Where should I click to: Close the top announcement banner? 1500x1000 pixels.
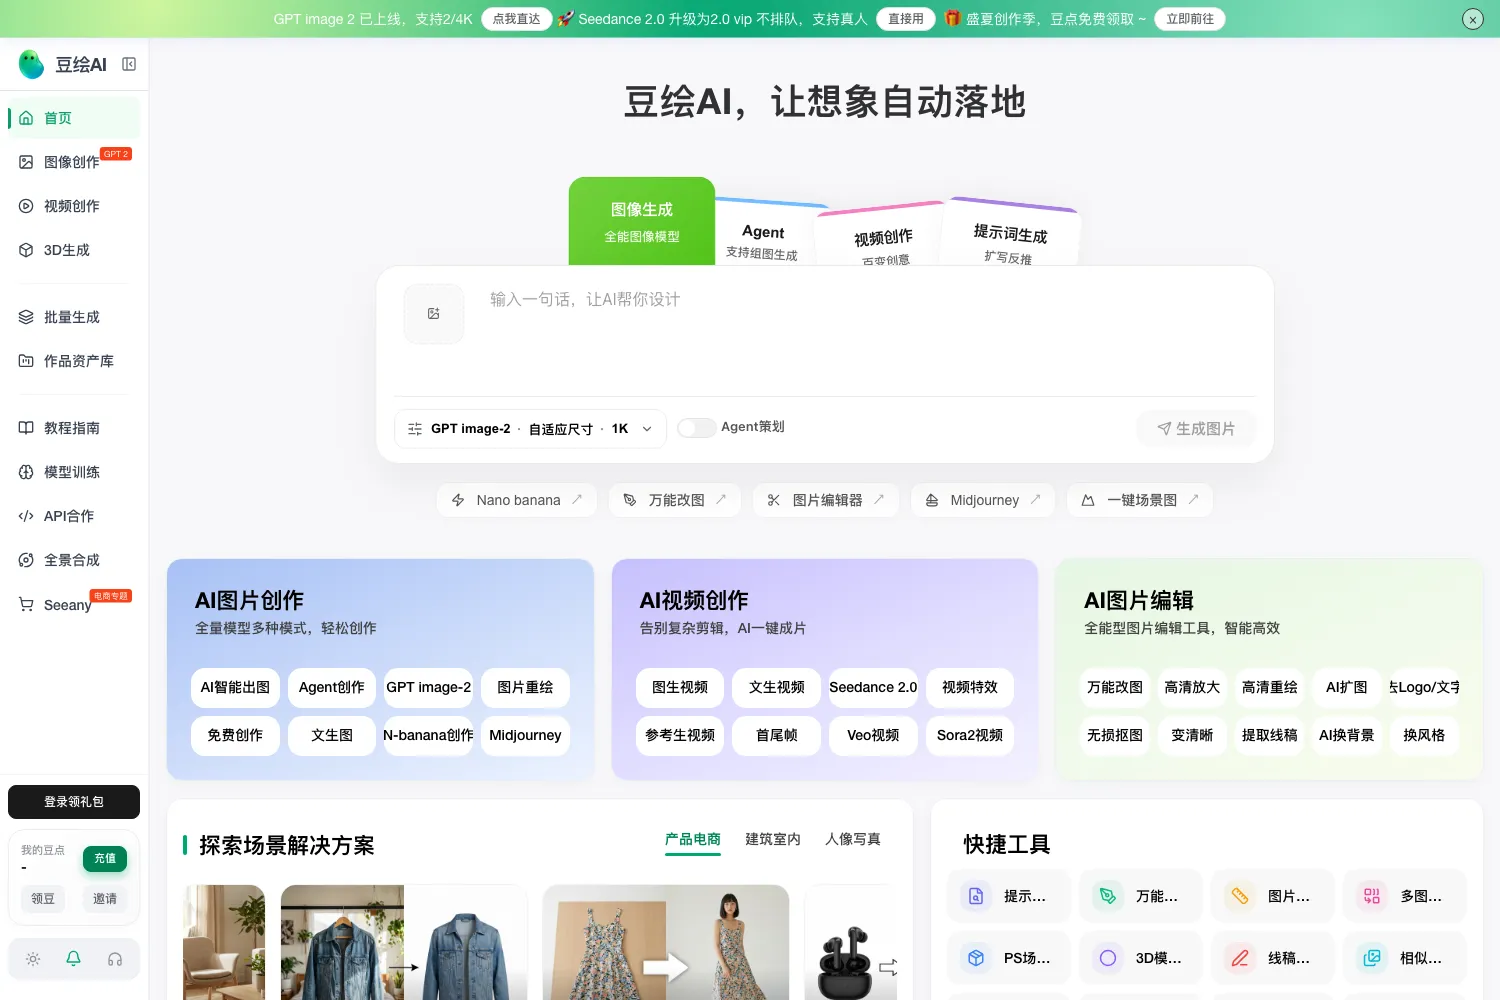(x=1472, y=19)
